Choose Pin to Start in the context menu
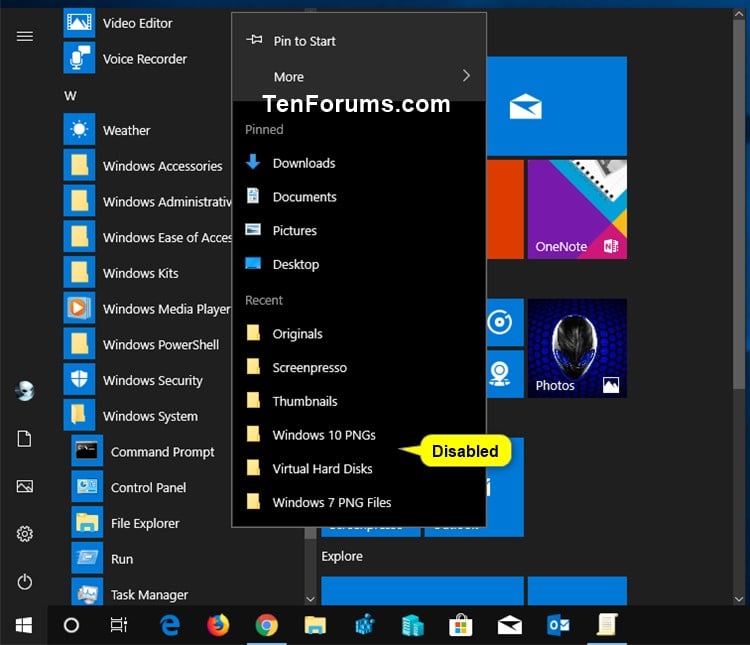This screenshot has height=645, width=750. pyautogui.click(x=359, y=41)
